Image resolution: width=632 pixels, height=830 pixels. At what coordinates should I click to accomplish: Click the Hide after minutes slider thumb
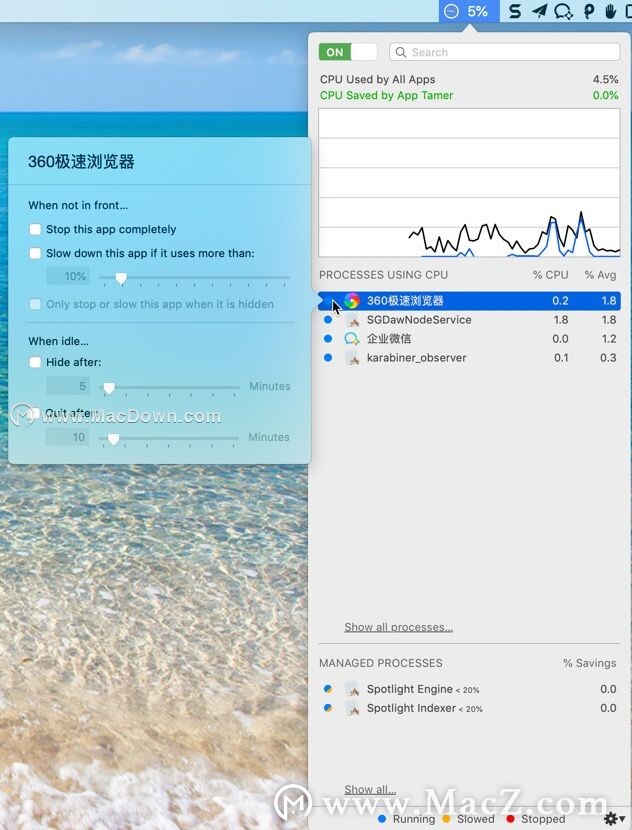point(109,389)
